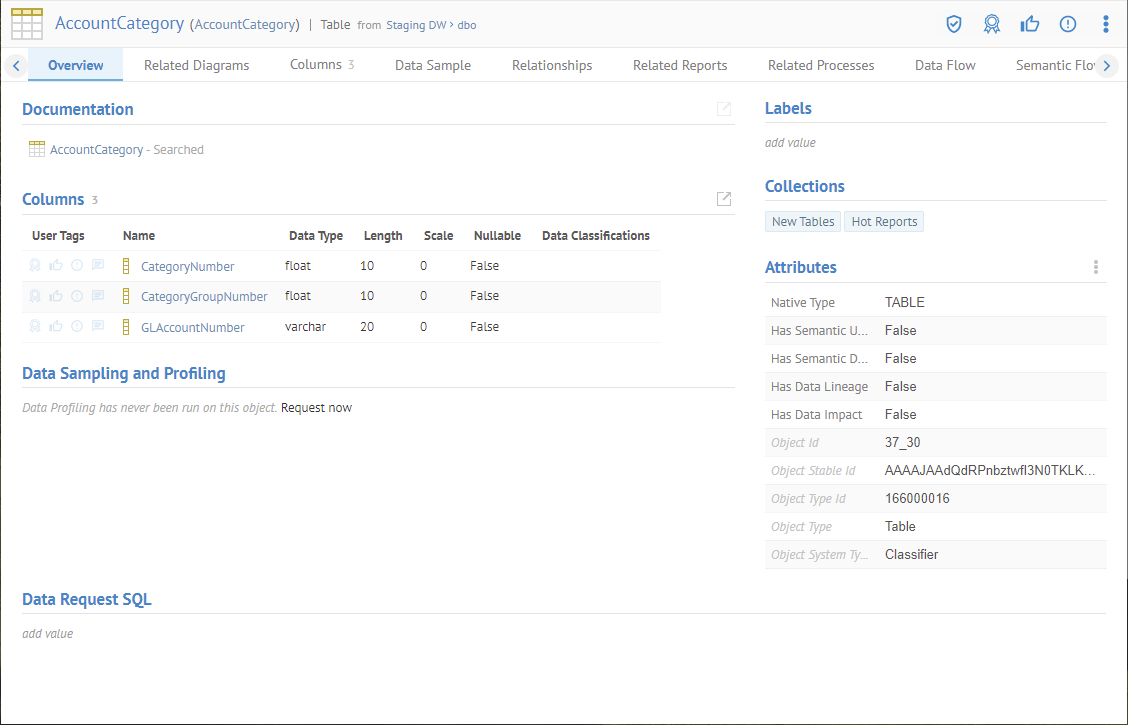Toggle the endorsement badge on the GLAccountNumber row

pos(34,326)
